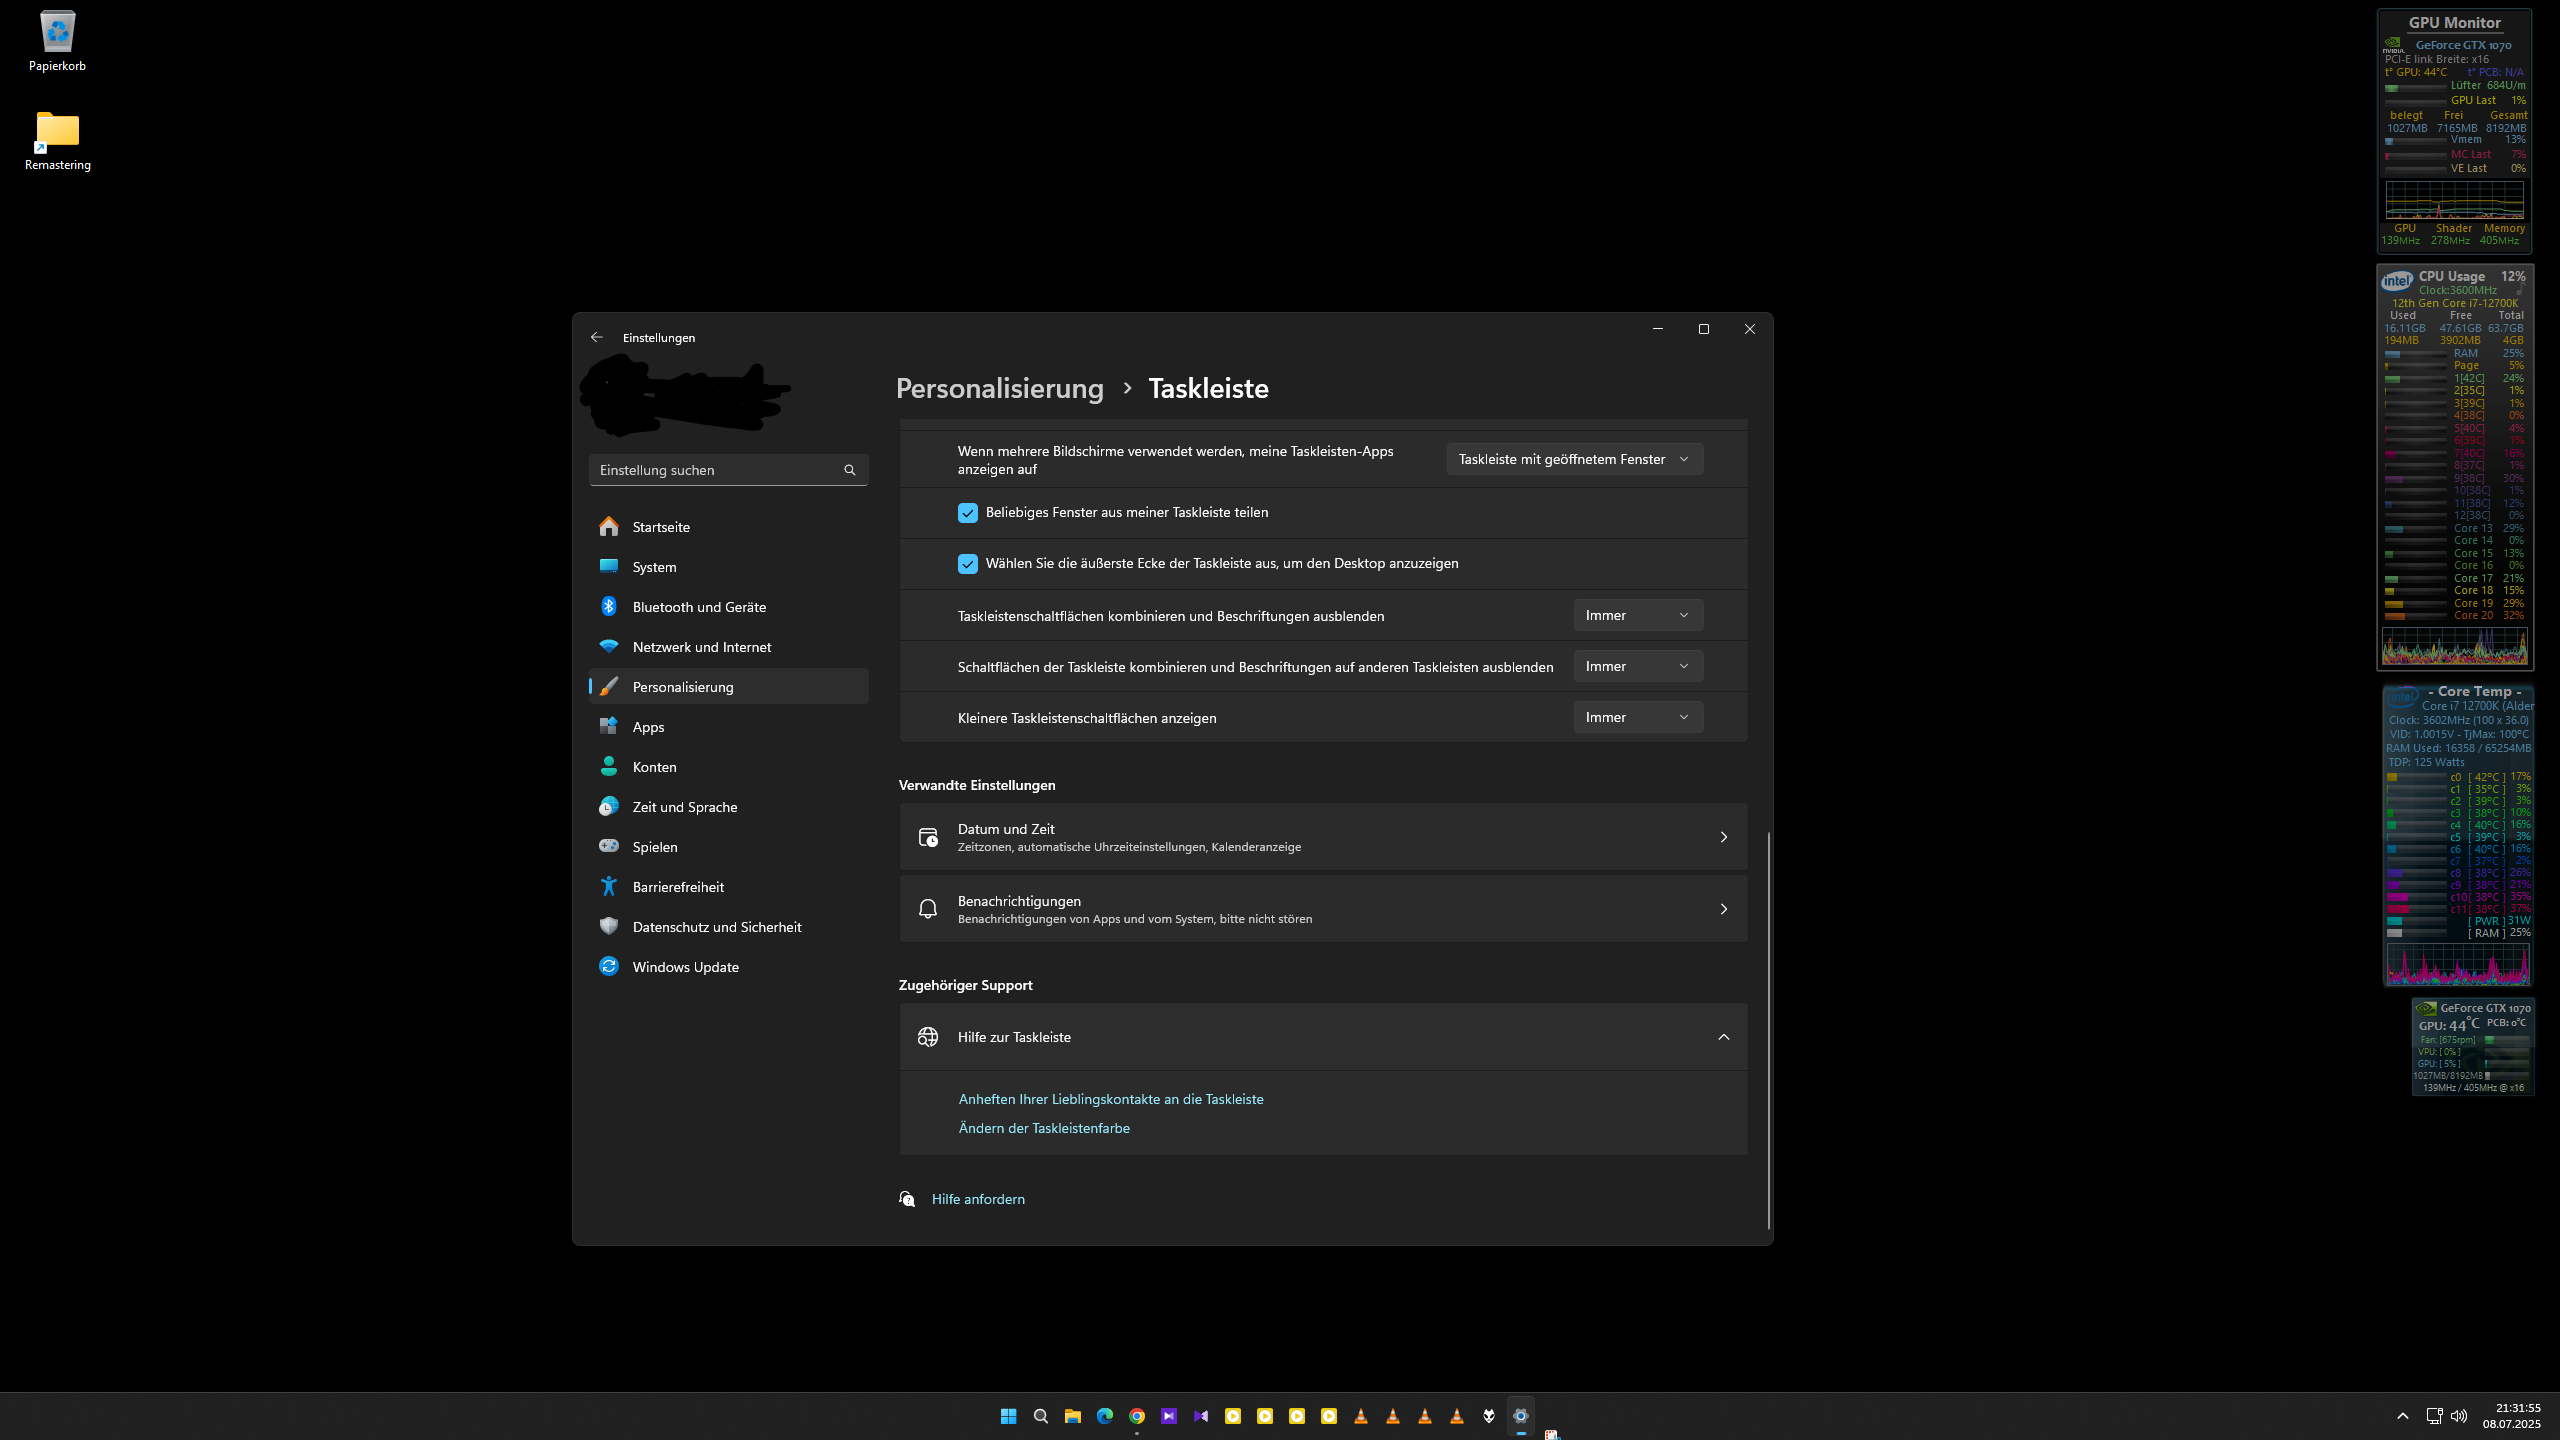Select Personalisierung in the breadcrumb
This screenshot has width=2560, height=1440.
tap(999, 388)
